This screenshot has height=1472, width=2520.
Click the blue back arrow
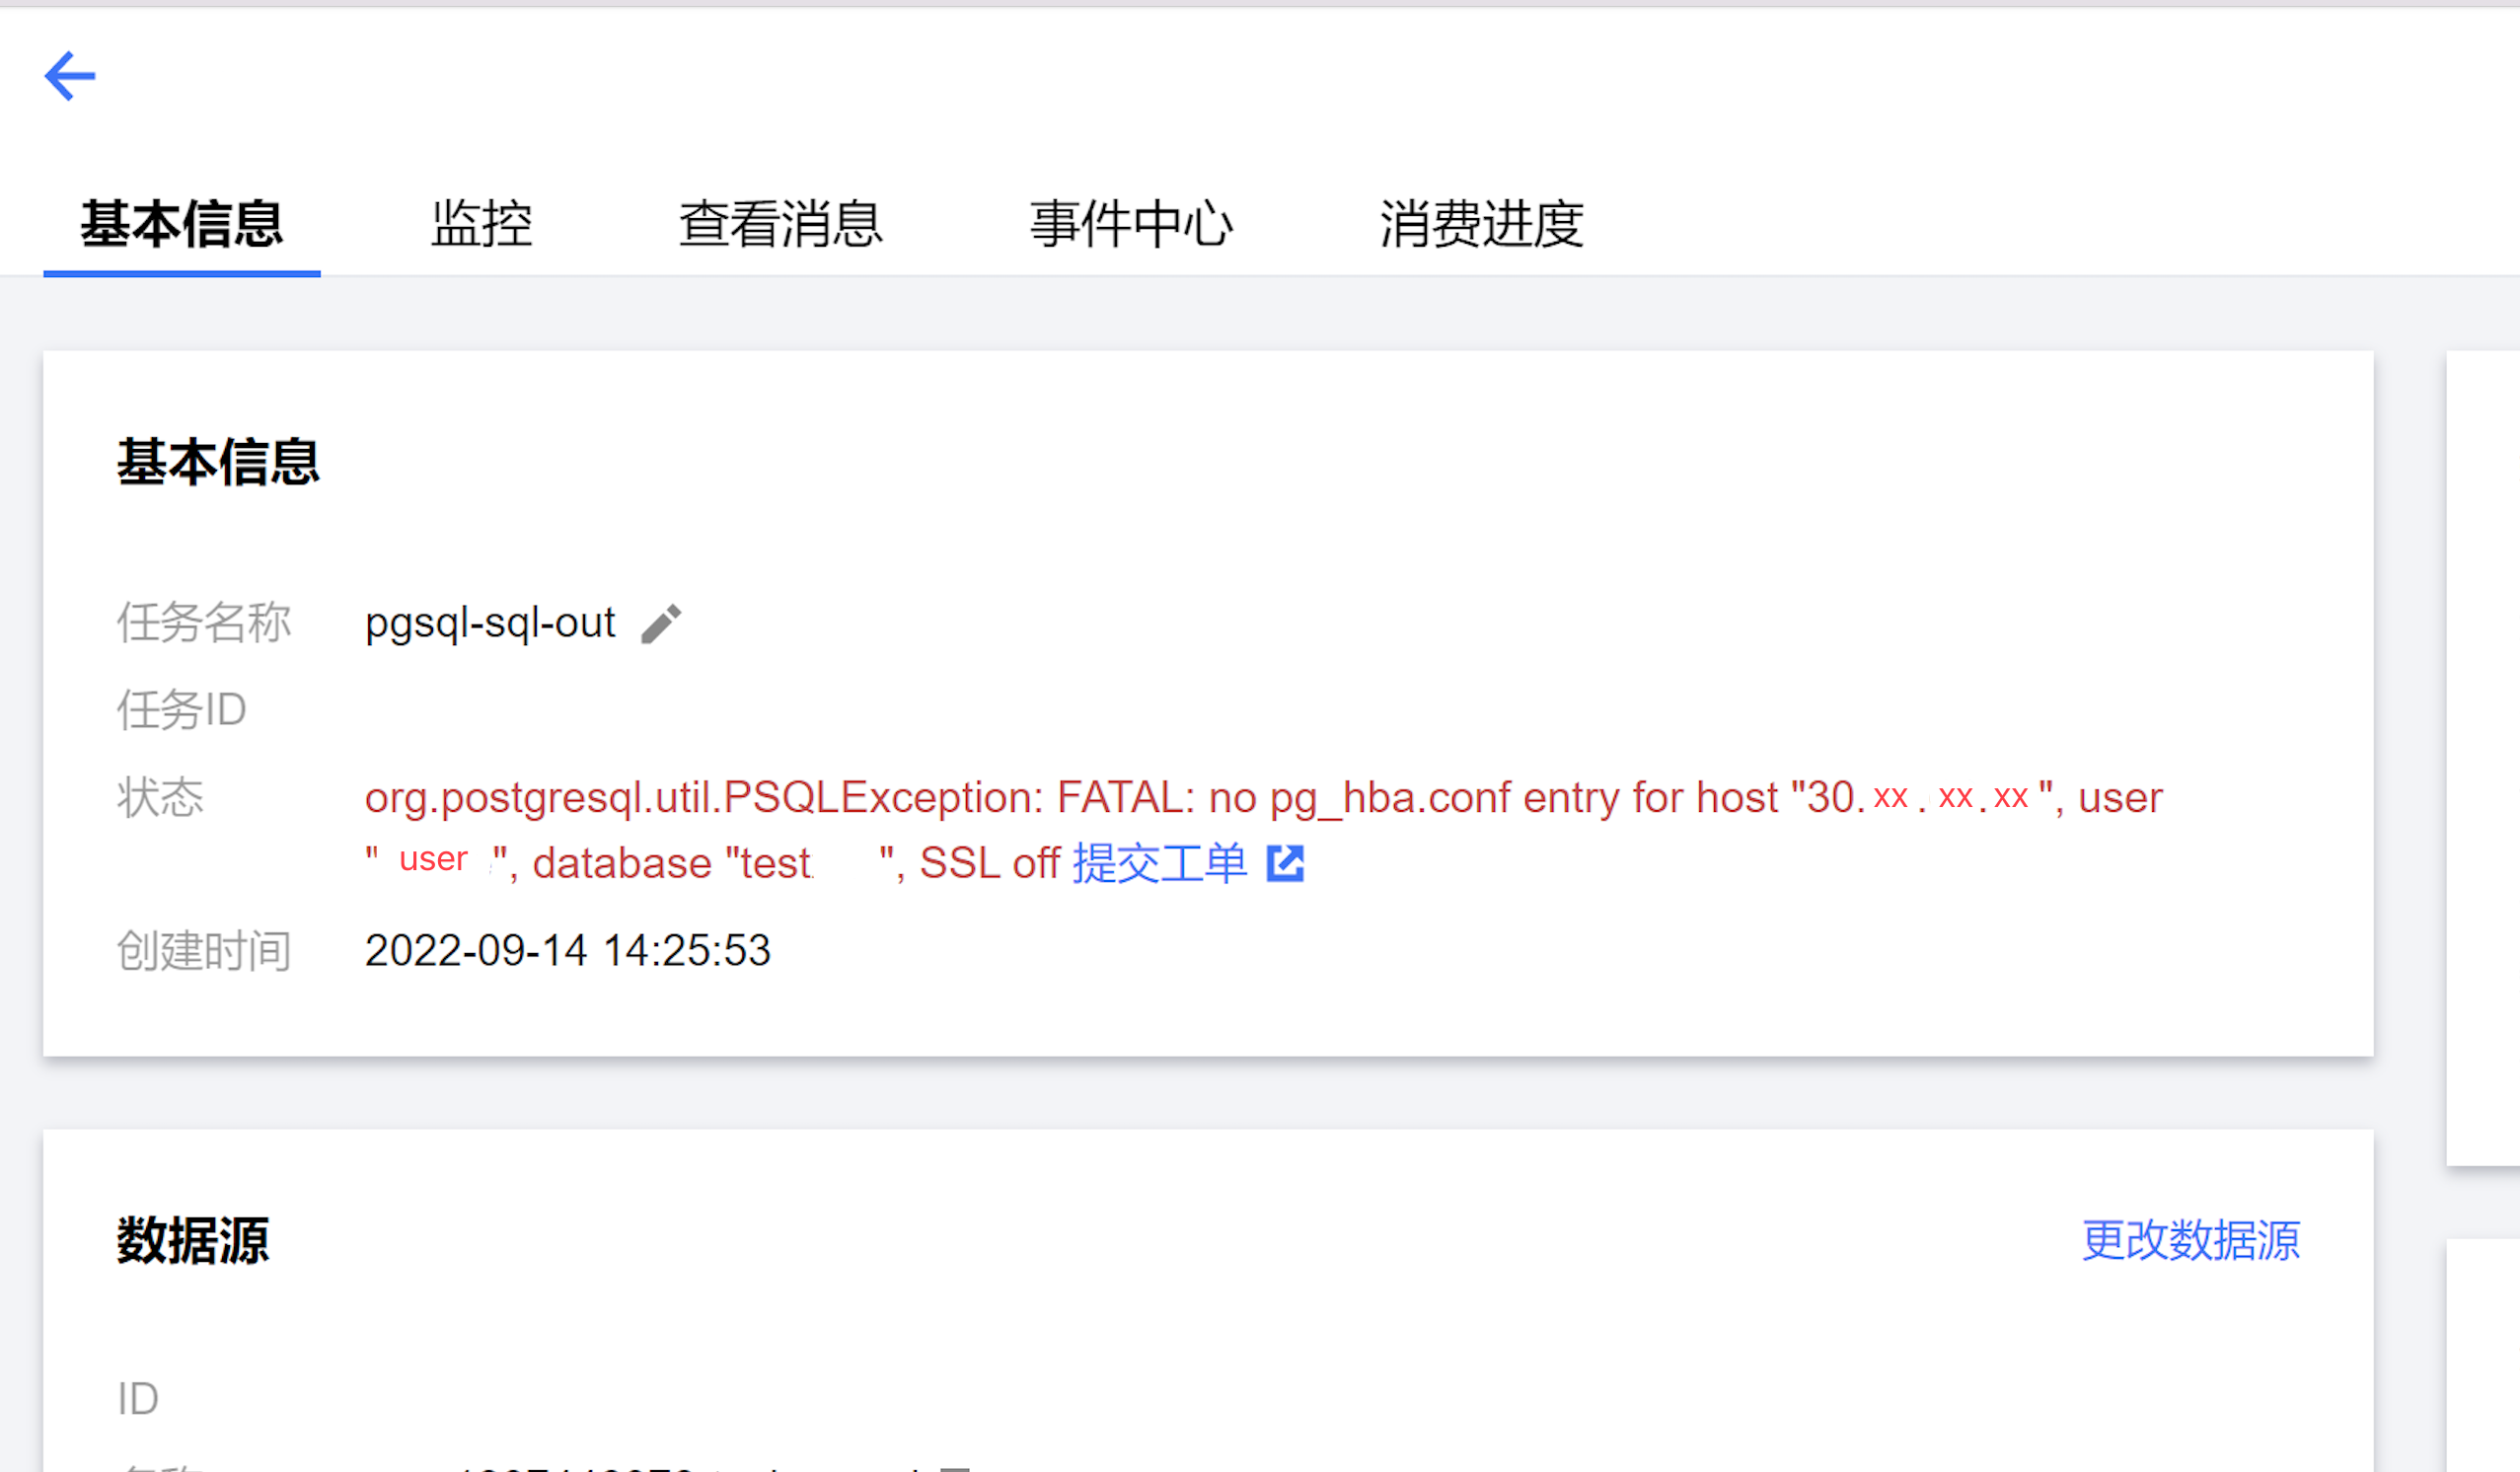[x=70, y=76]
